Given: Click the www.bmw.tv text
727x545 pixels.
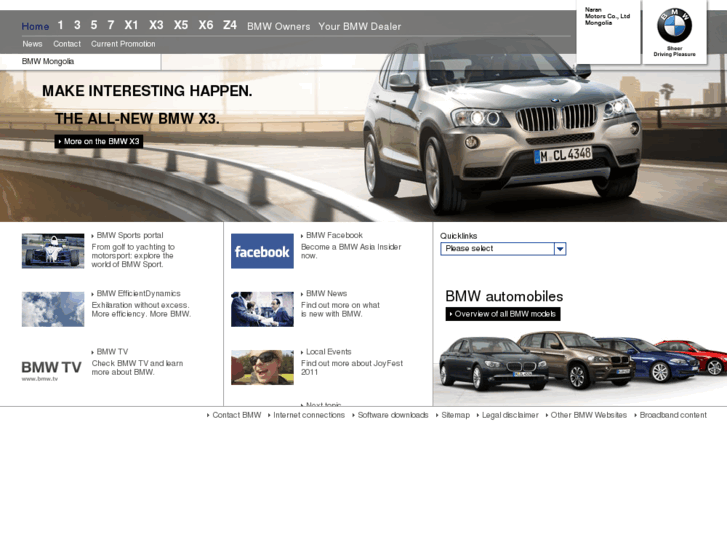Looking at the screenshot, I should point(40,379).
